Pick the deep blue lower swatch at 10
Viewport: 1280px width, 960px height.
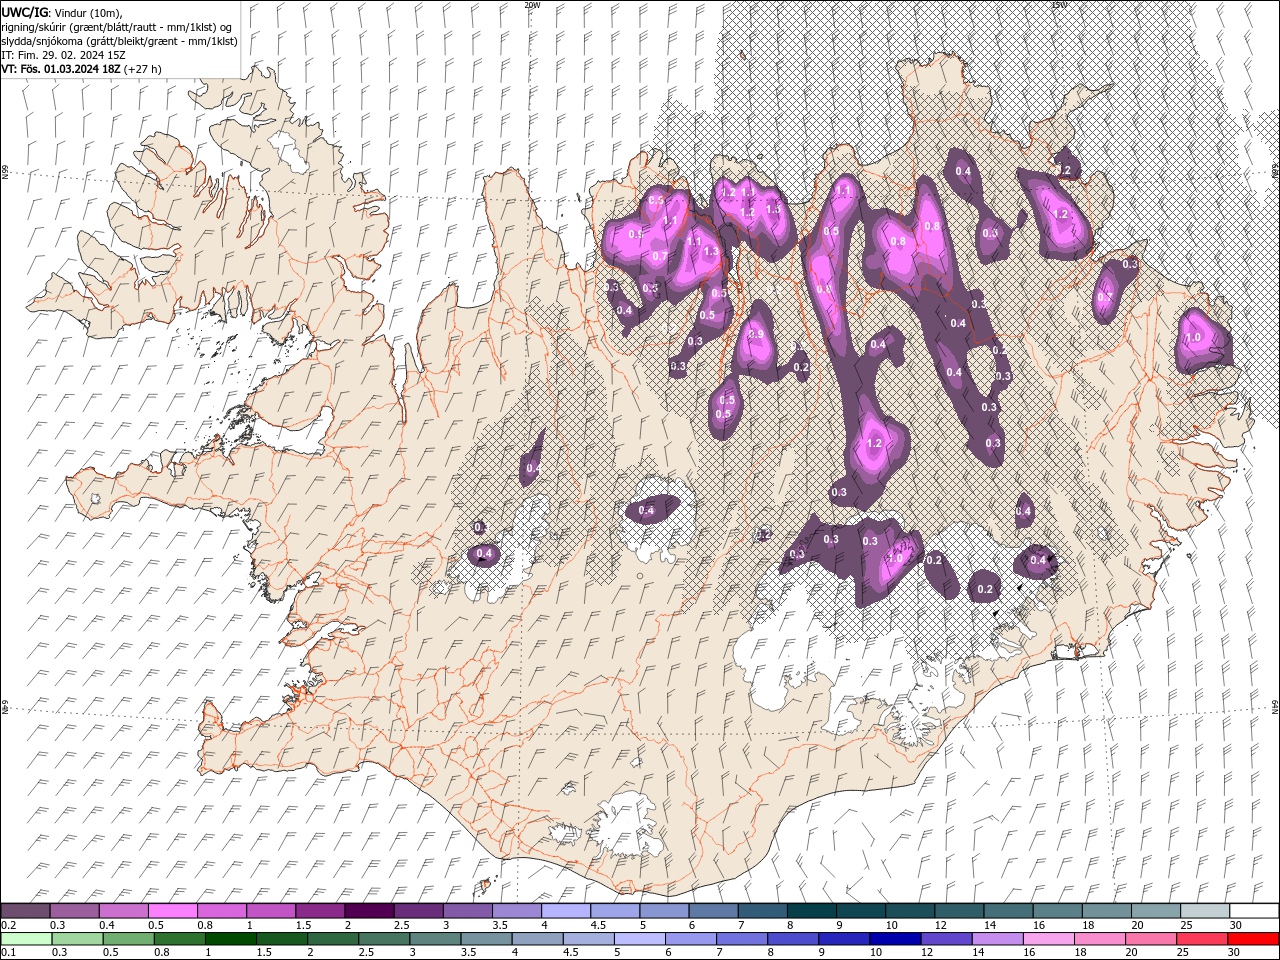(x=895, y=939)
